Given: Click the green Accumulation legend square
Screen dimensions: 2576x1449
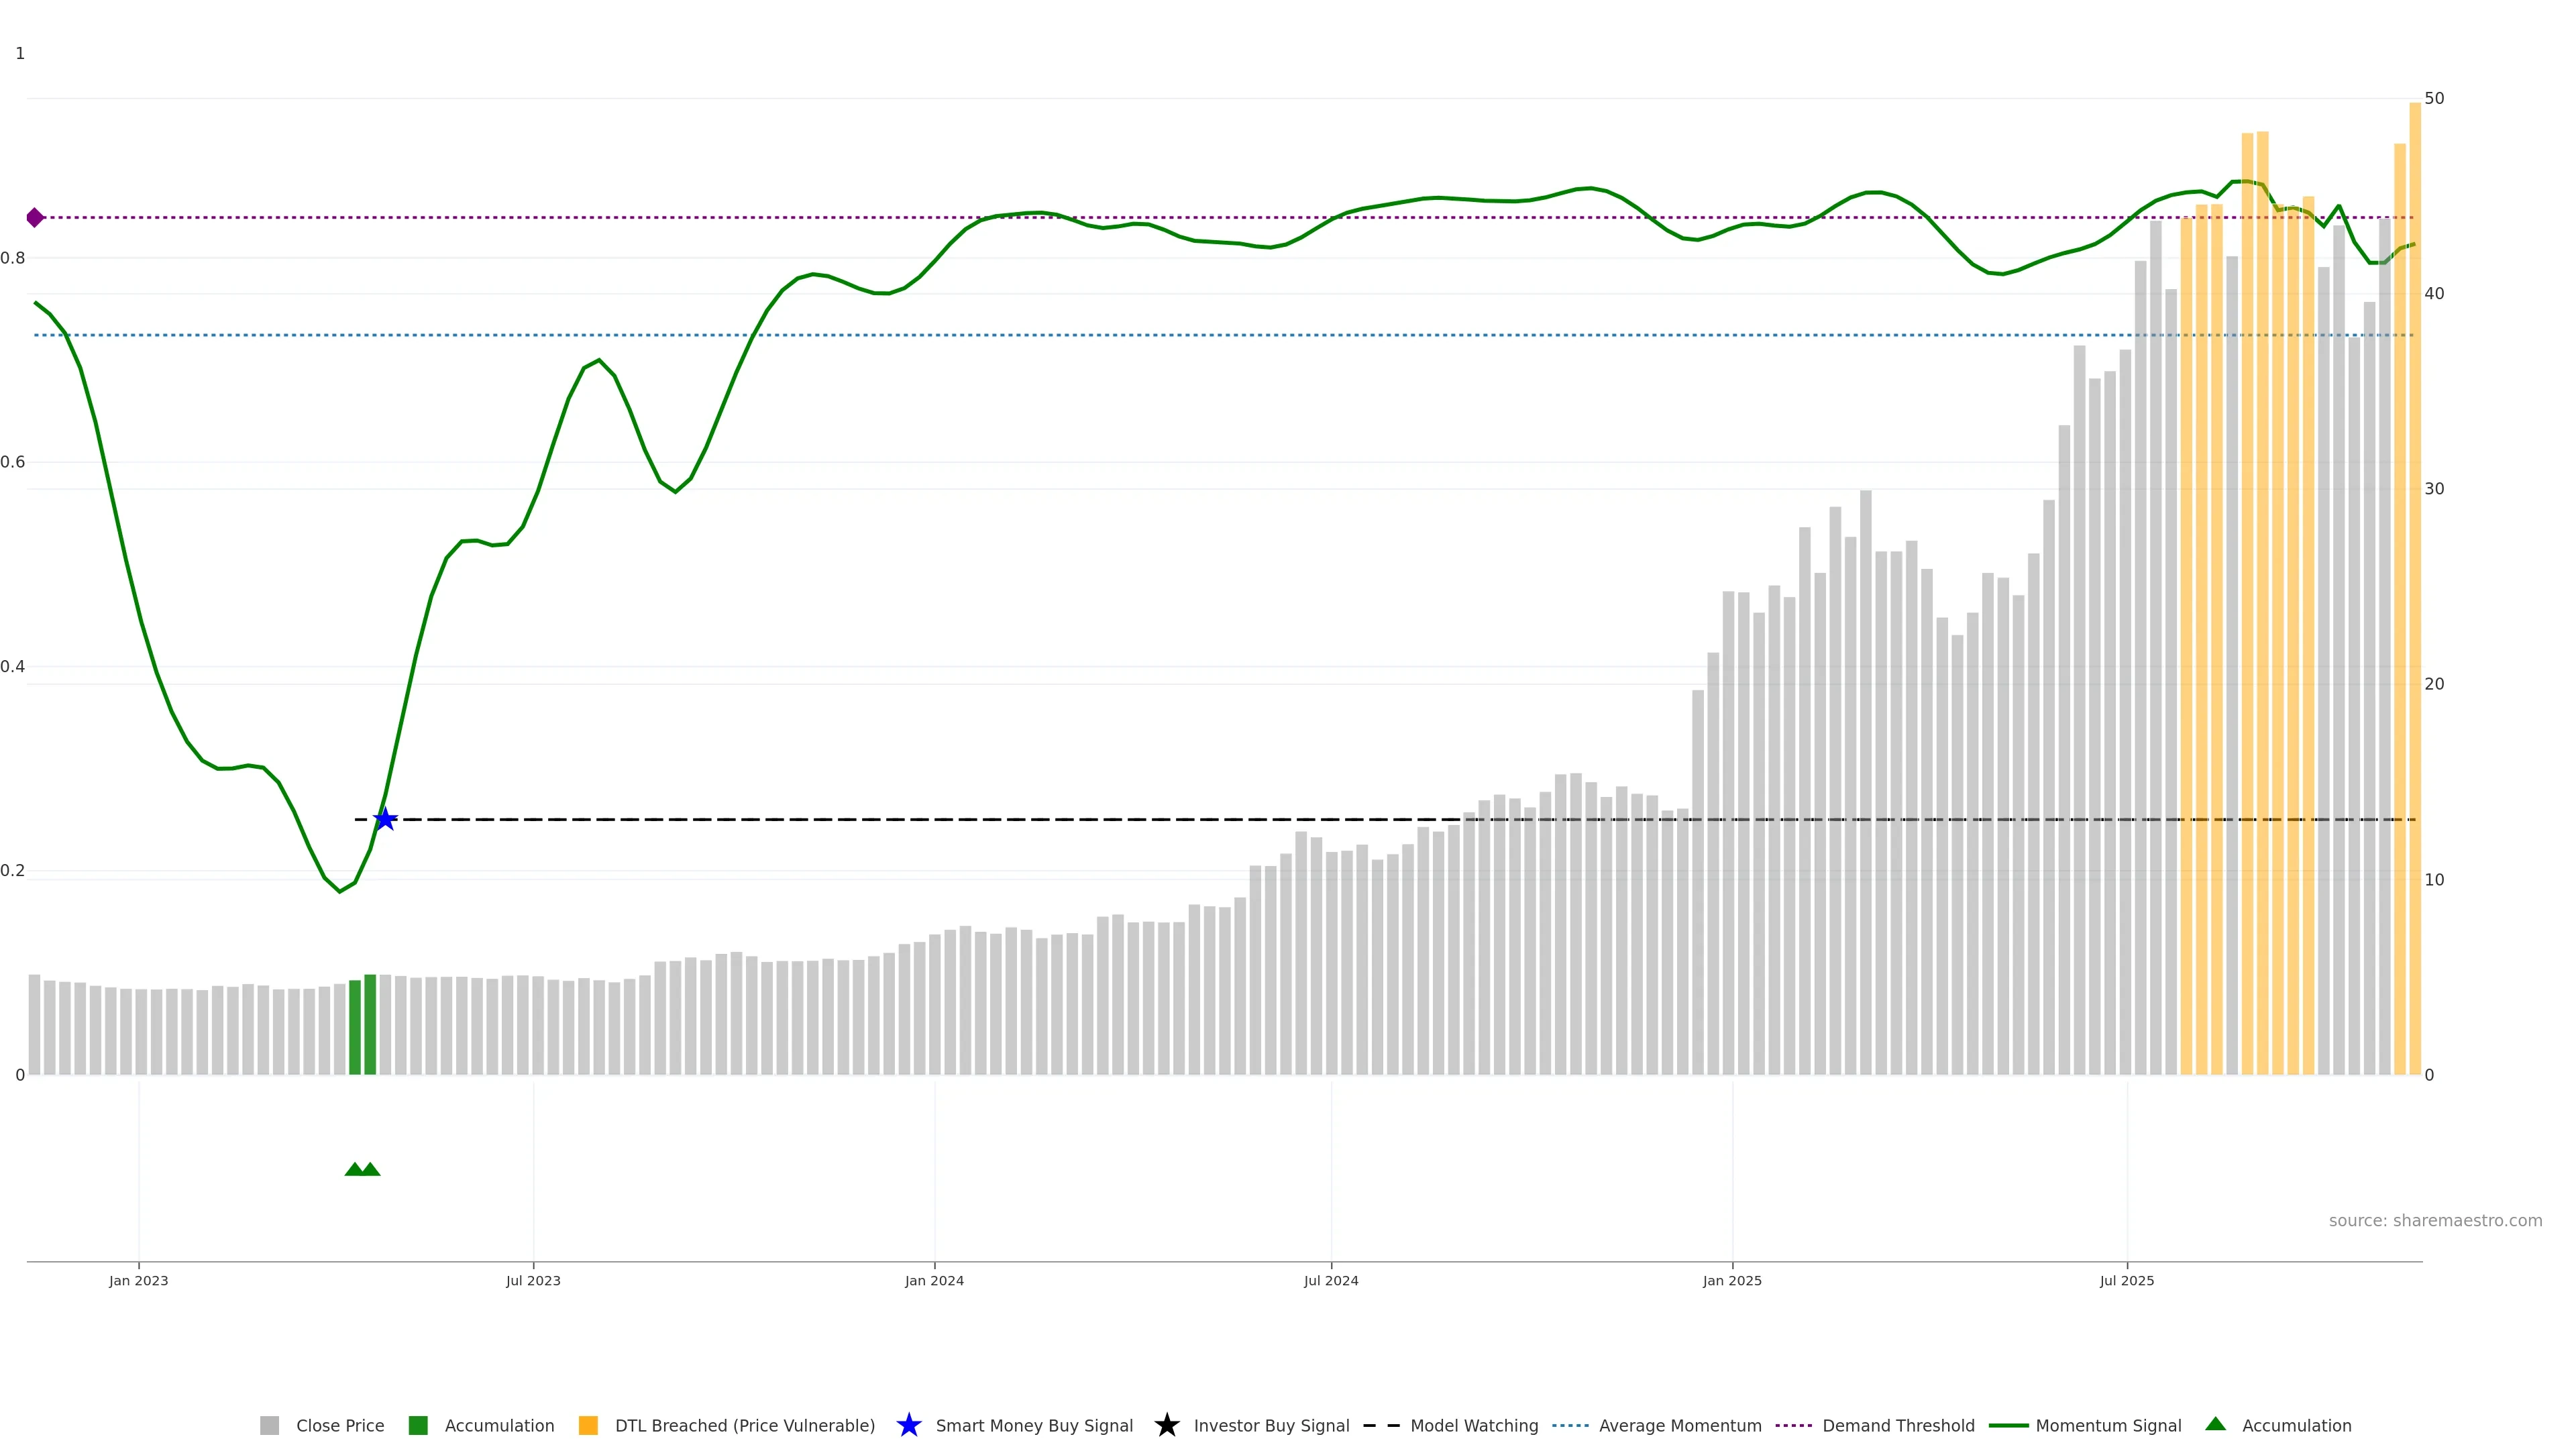Looking at the screenshot, I should click(x=418, y=1425).
